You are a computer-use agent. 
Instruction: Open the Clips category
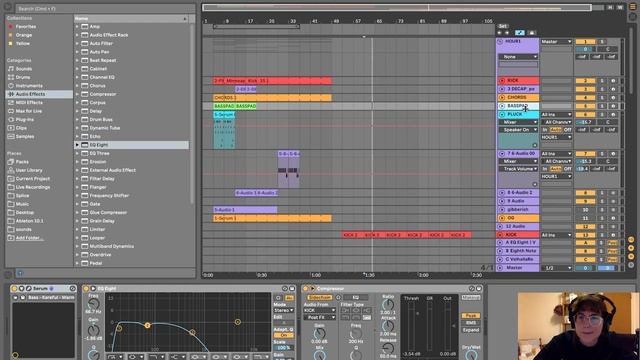[x=21, y=128]
